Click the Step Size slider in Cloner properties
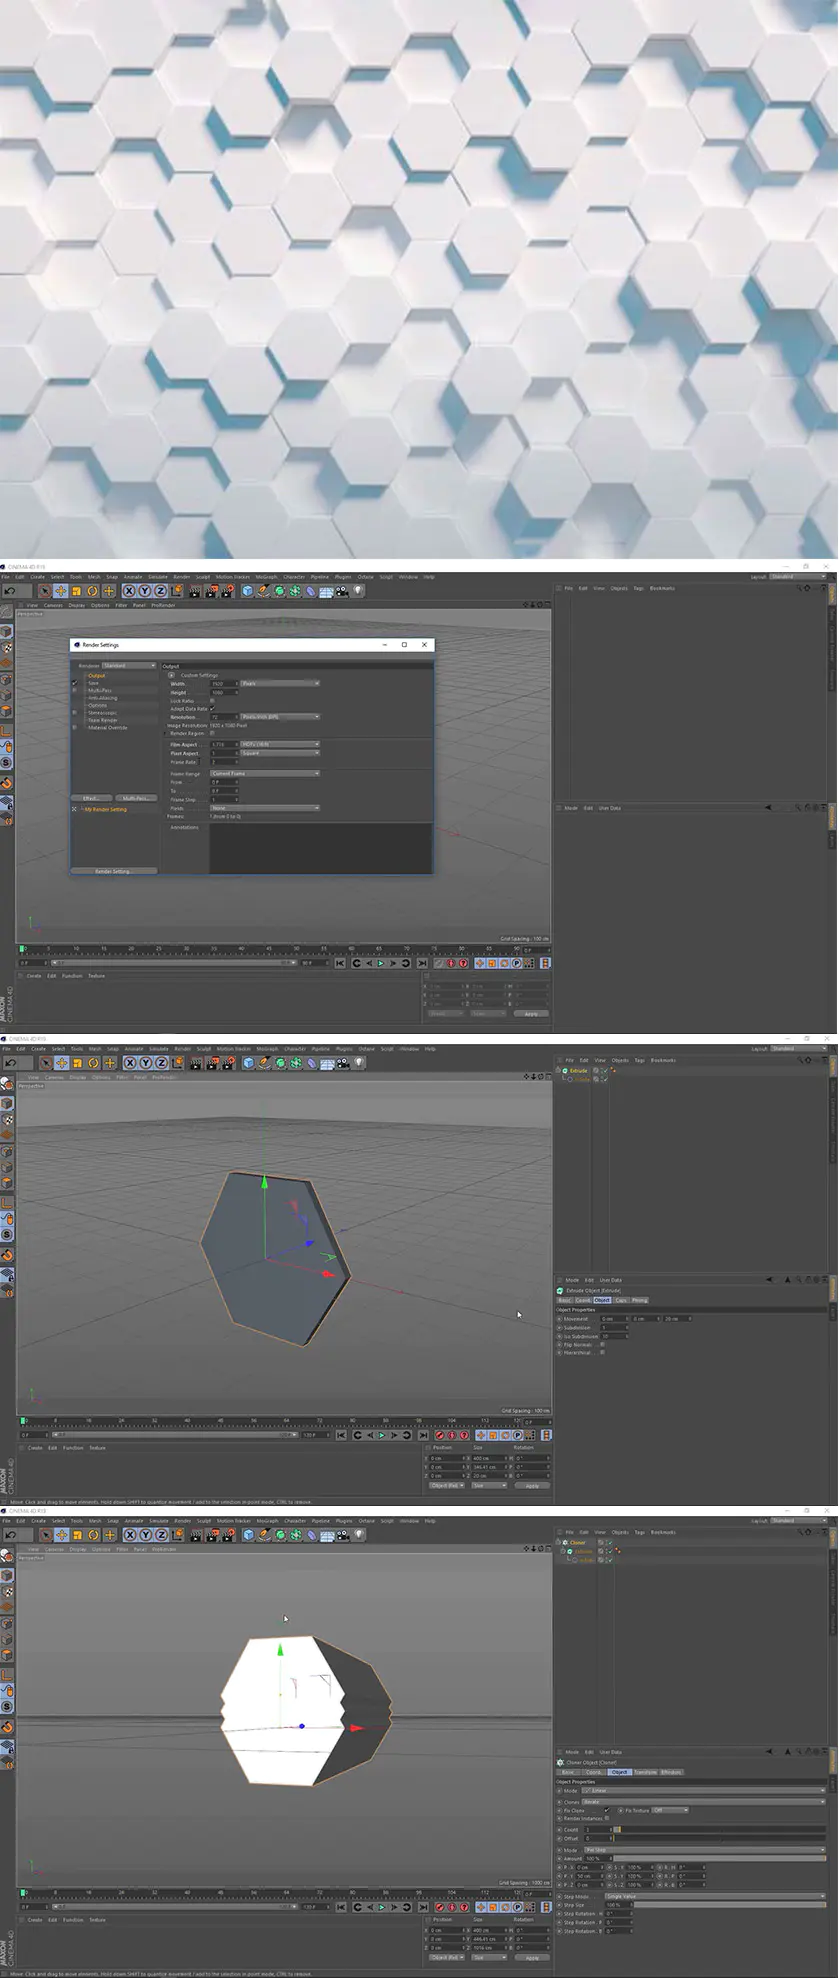This screenshot has height=1978, width=839. tap(730, 1905)
